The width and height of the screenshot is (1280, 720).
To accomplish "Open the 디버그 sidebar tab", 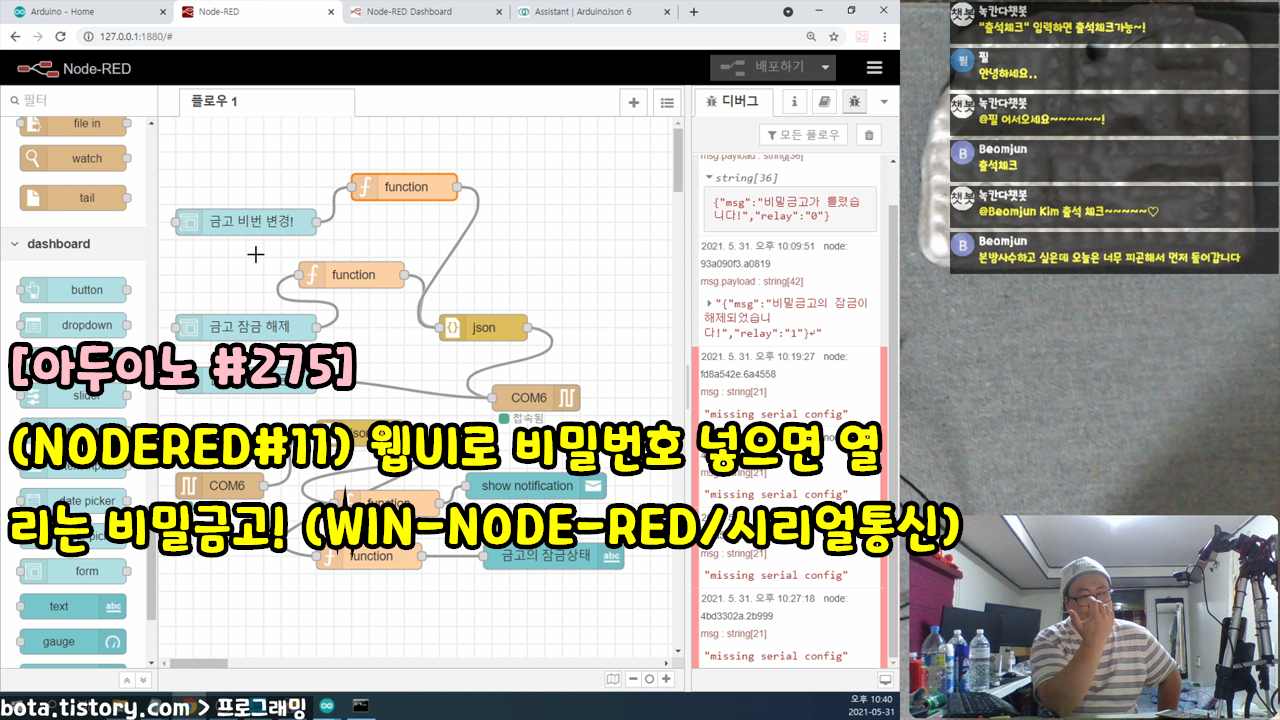I will (733, 101).
